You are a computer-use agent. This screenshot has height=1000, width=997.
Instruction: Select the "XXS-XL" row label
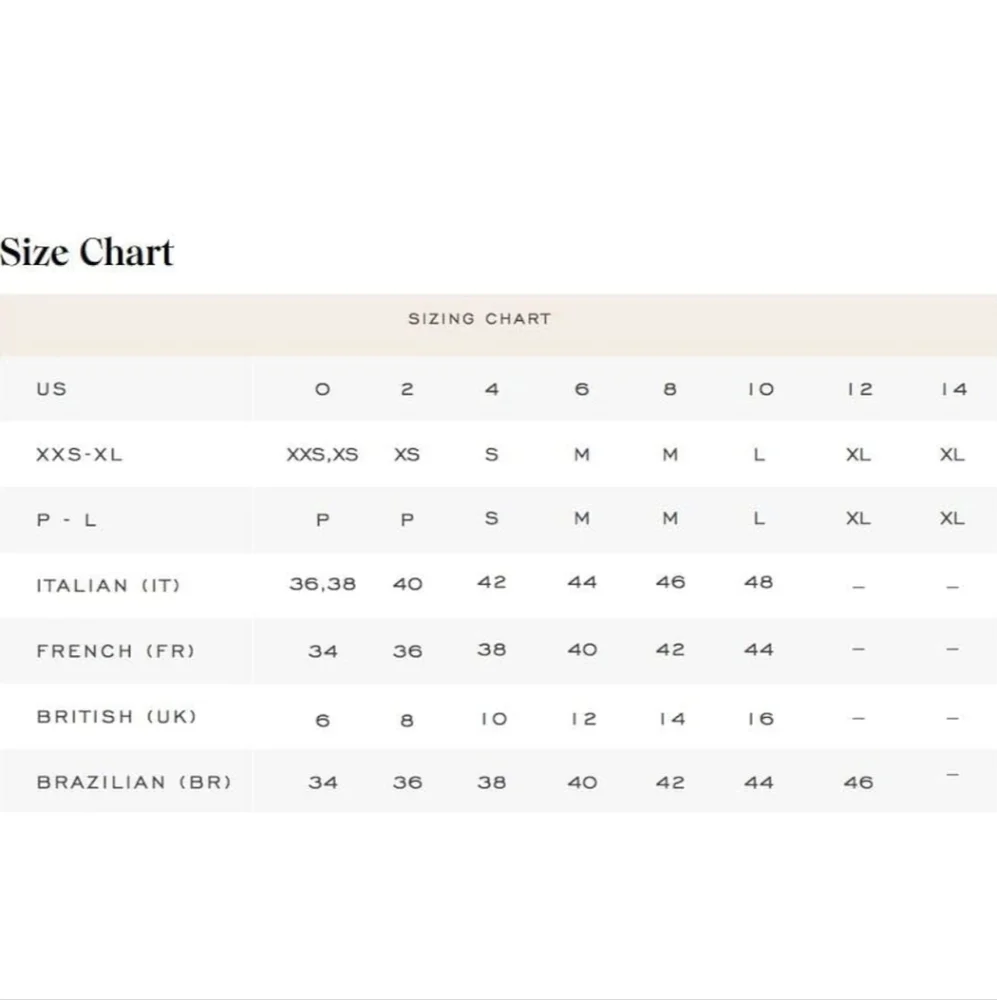coord(79,455)
